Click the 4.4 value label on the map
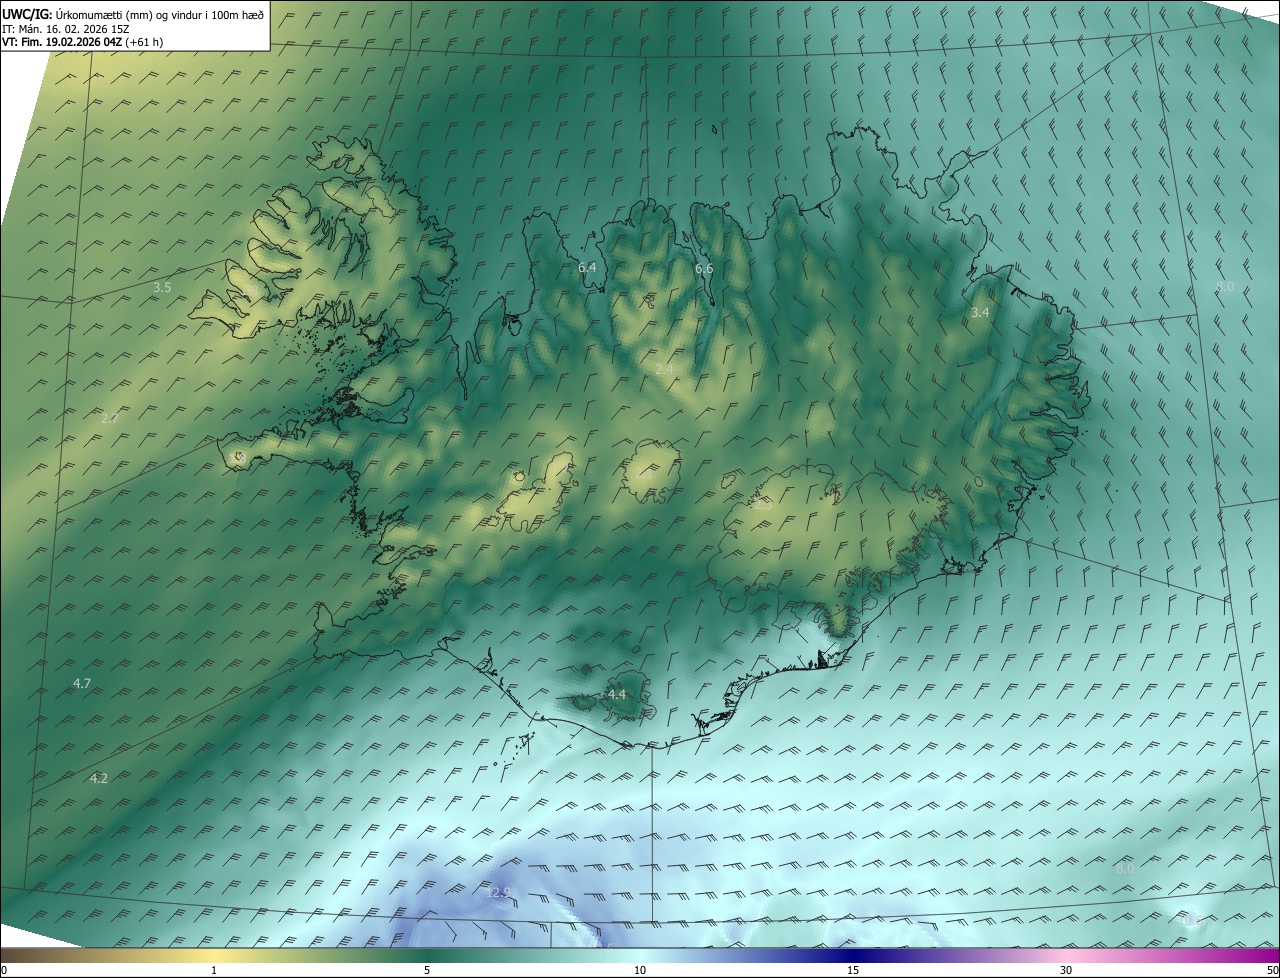Screen dimensions: 1280x978 click(617, 694)
